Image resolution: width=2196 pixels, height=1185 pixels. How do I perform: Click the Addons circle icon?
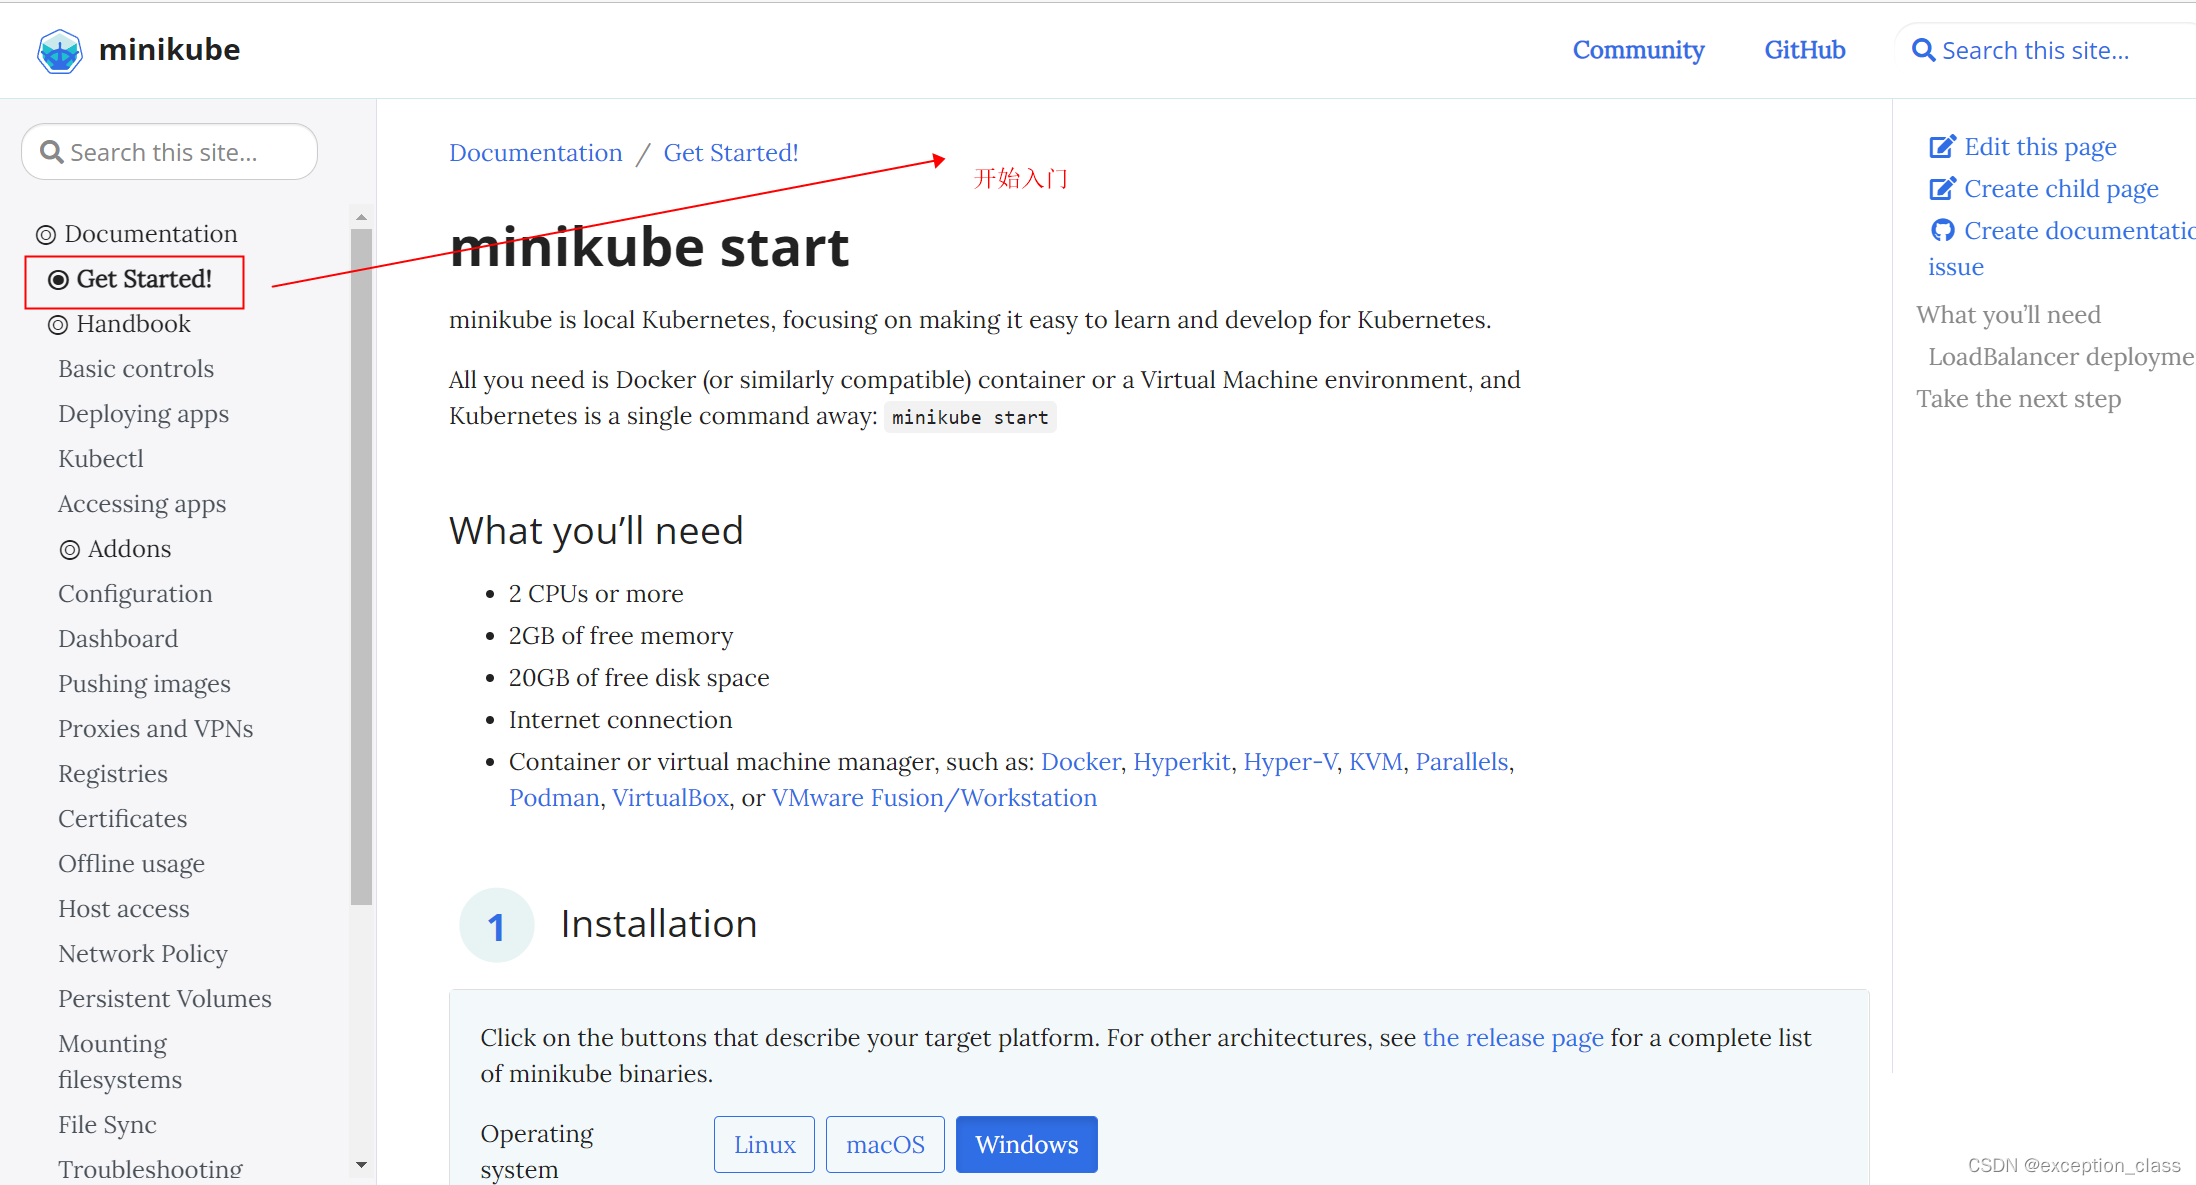[x=69, y=550]
